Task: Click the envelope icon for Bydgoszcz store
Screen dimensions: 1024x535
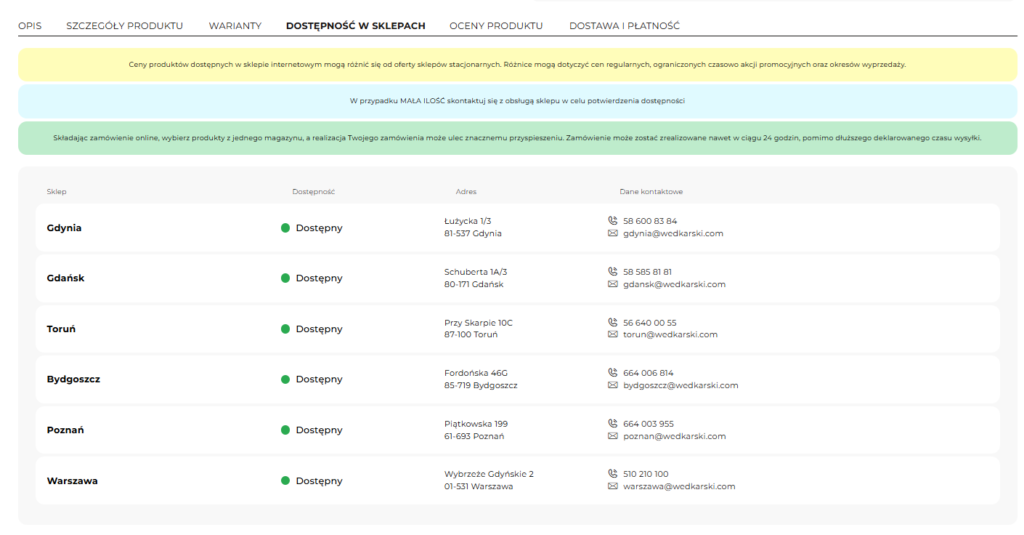Action: [613, 385]
